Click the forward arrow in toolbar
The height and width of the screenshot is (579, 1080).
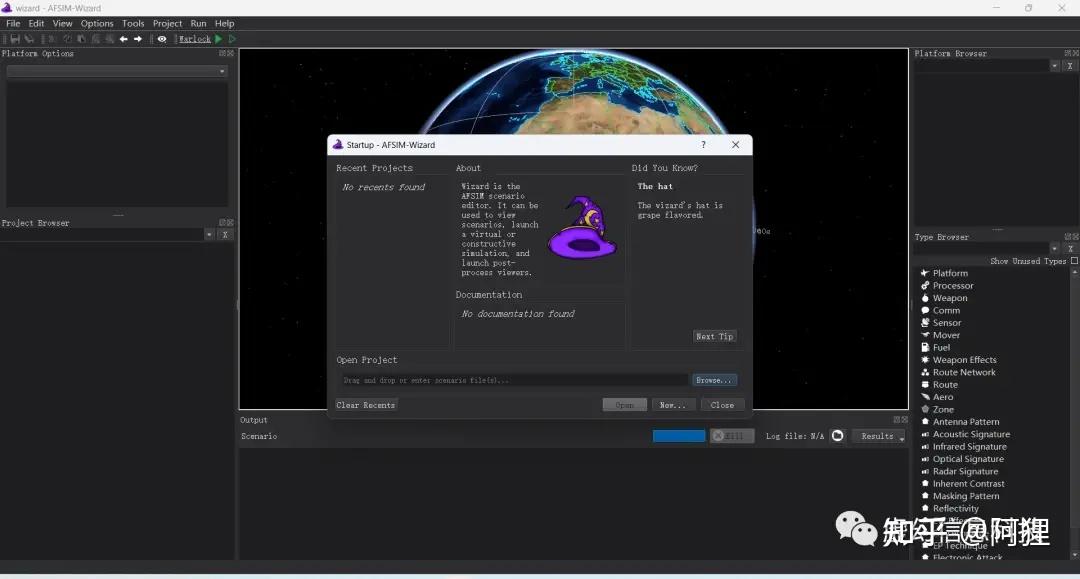pos(138,39)
